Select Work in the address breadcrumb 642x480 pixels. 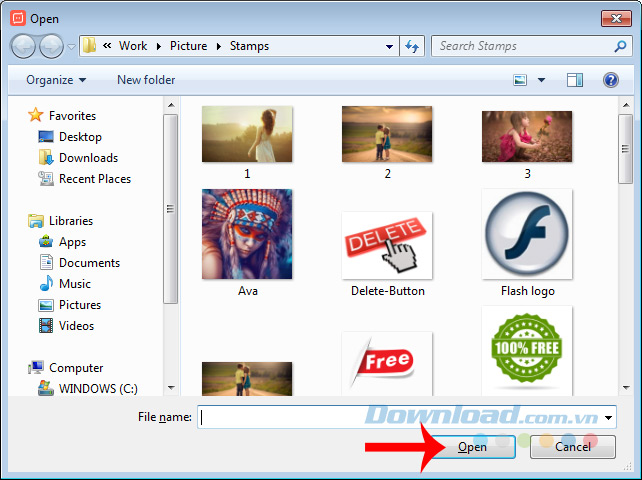133,46
